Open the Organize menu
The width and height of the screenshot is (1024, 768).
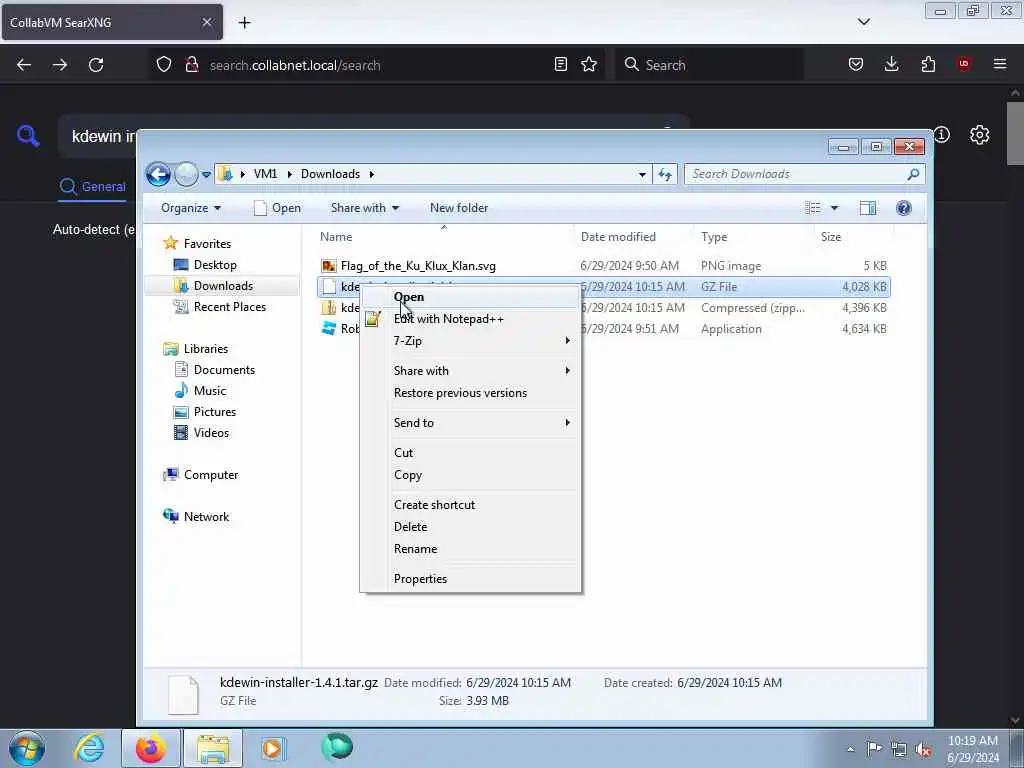tap(191, 208)
